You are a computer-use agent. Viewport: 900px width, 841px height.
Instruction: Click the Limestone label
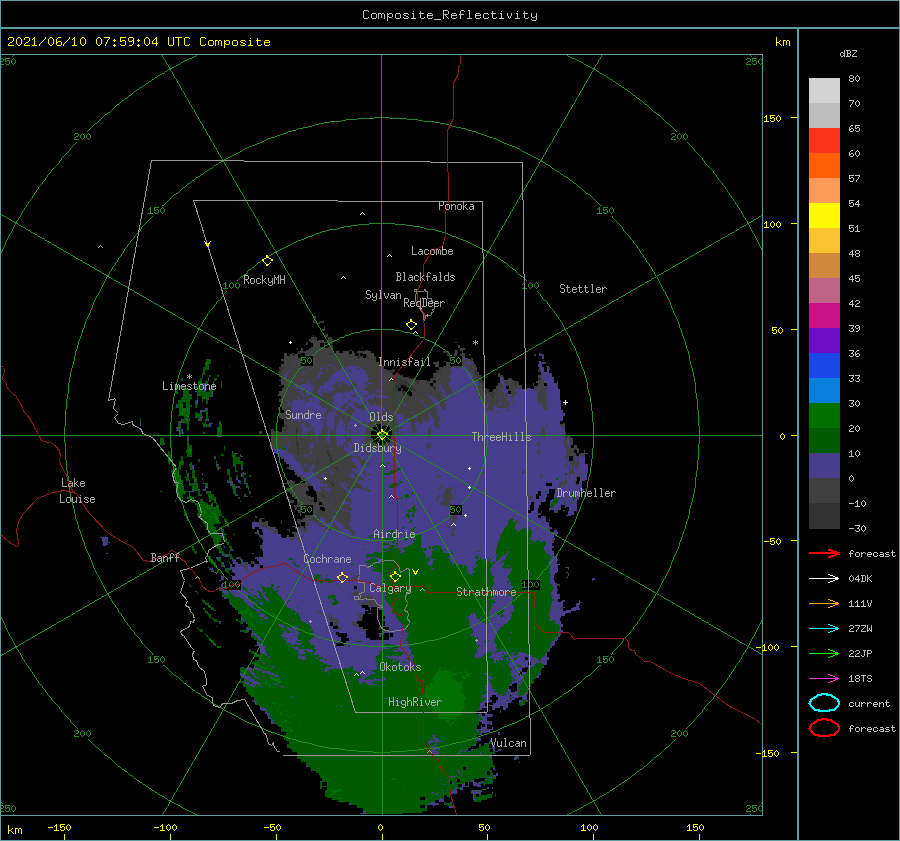(189, 386)
